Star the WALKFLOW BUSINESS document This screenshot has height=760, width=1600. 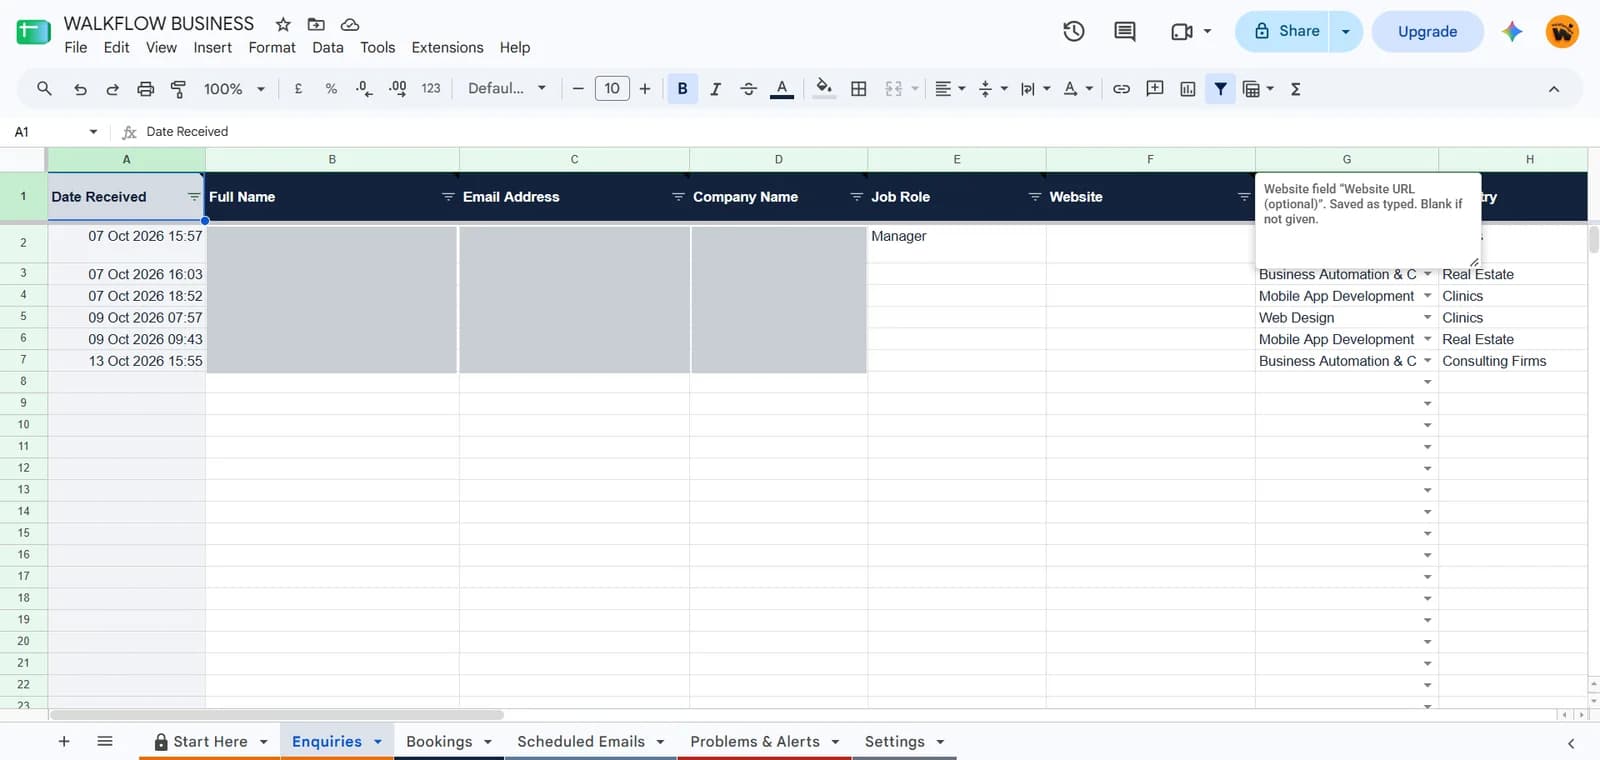[283, 24]
